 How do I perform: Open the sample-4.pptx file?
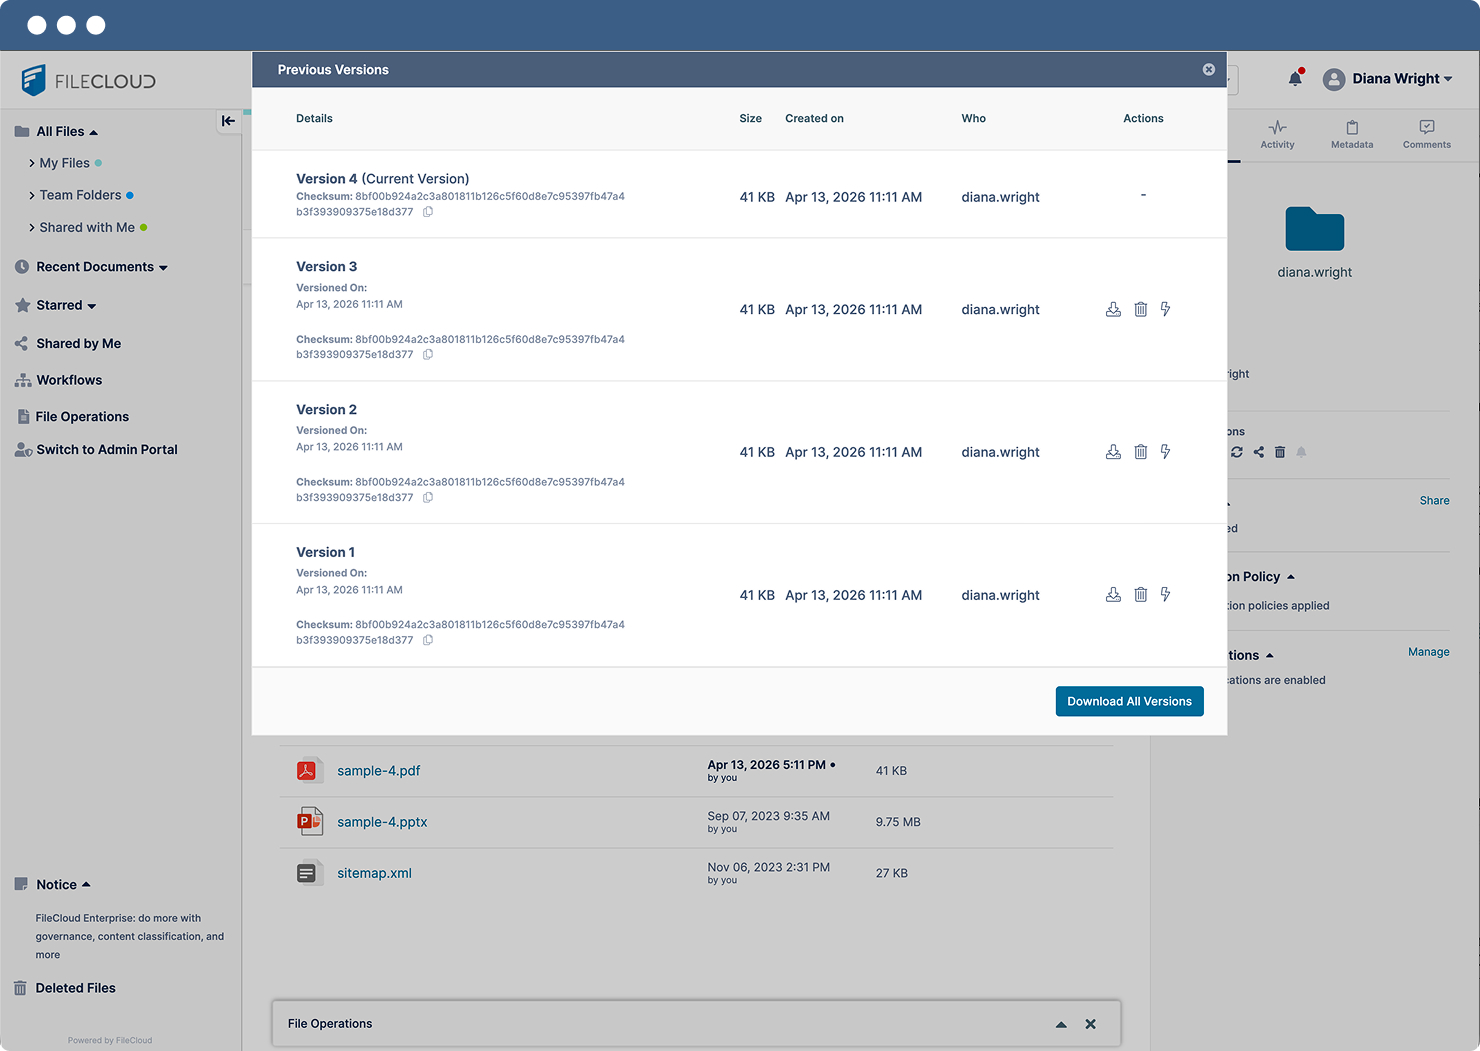click(382, 822)
